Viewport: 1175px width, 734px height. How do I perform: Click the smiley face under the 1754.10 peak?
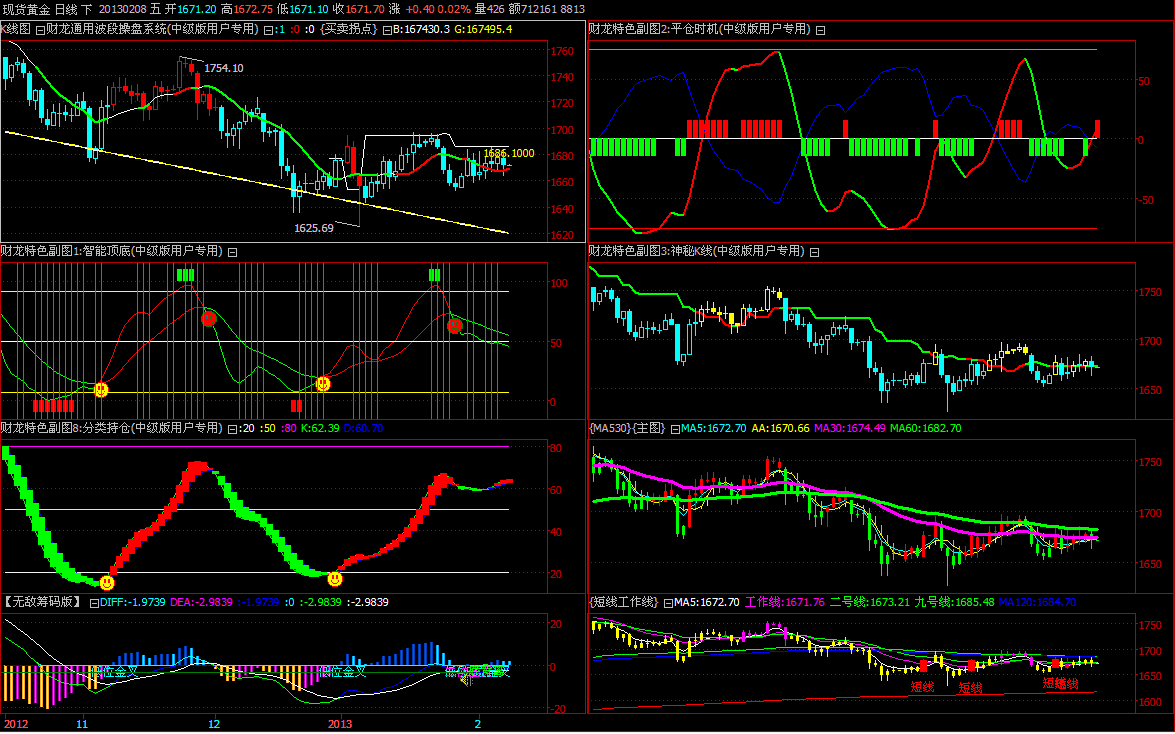(x=208, y=318)
